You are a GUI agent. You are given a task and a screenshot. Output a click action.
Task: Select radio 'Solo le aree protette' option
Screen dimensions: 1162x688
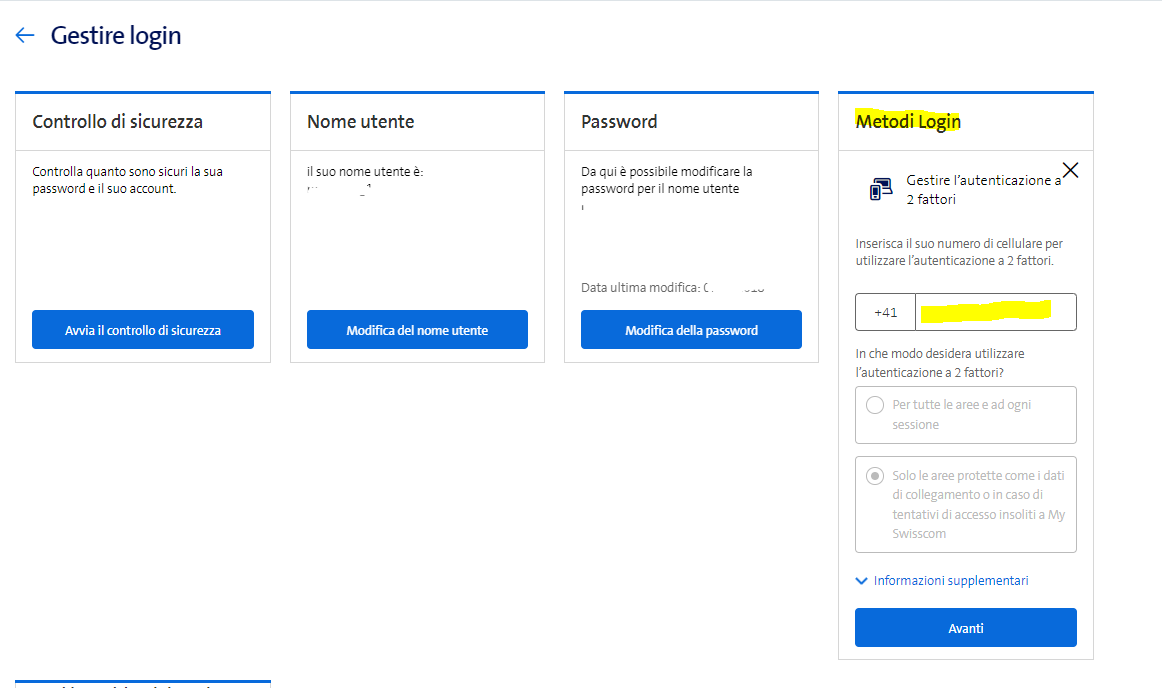(x=875, y=476)
